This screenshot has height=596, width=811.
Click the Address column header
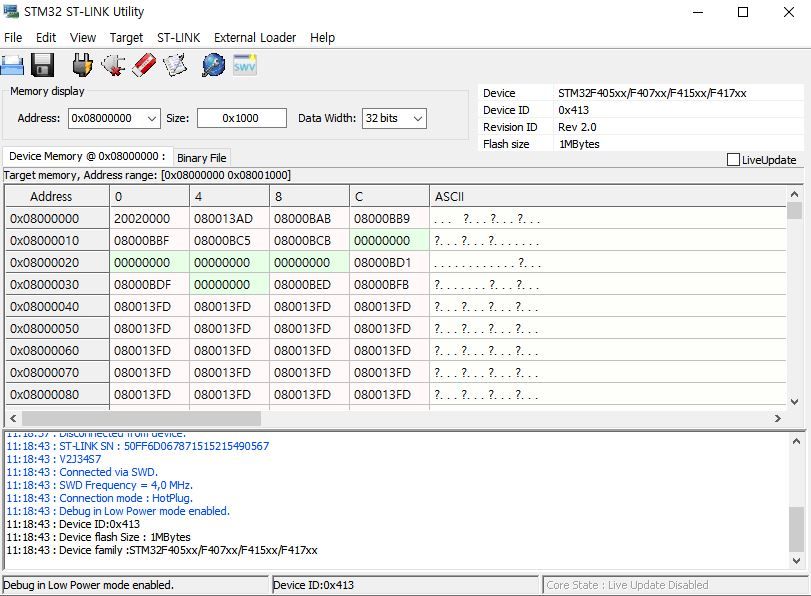pos(57,197)
